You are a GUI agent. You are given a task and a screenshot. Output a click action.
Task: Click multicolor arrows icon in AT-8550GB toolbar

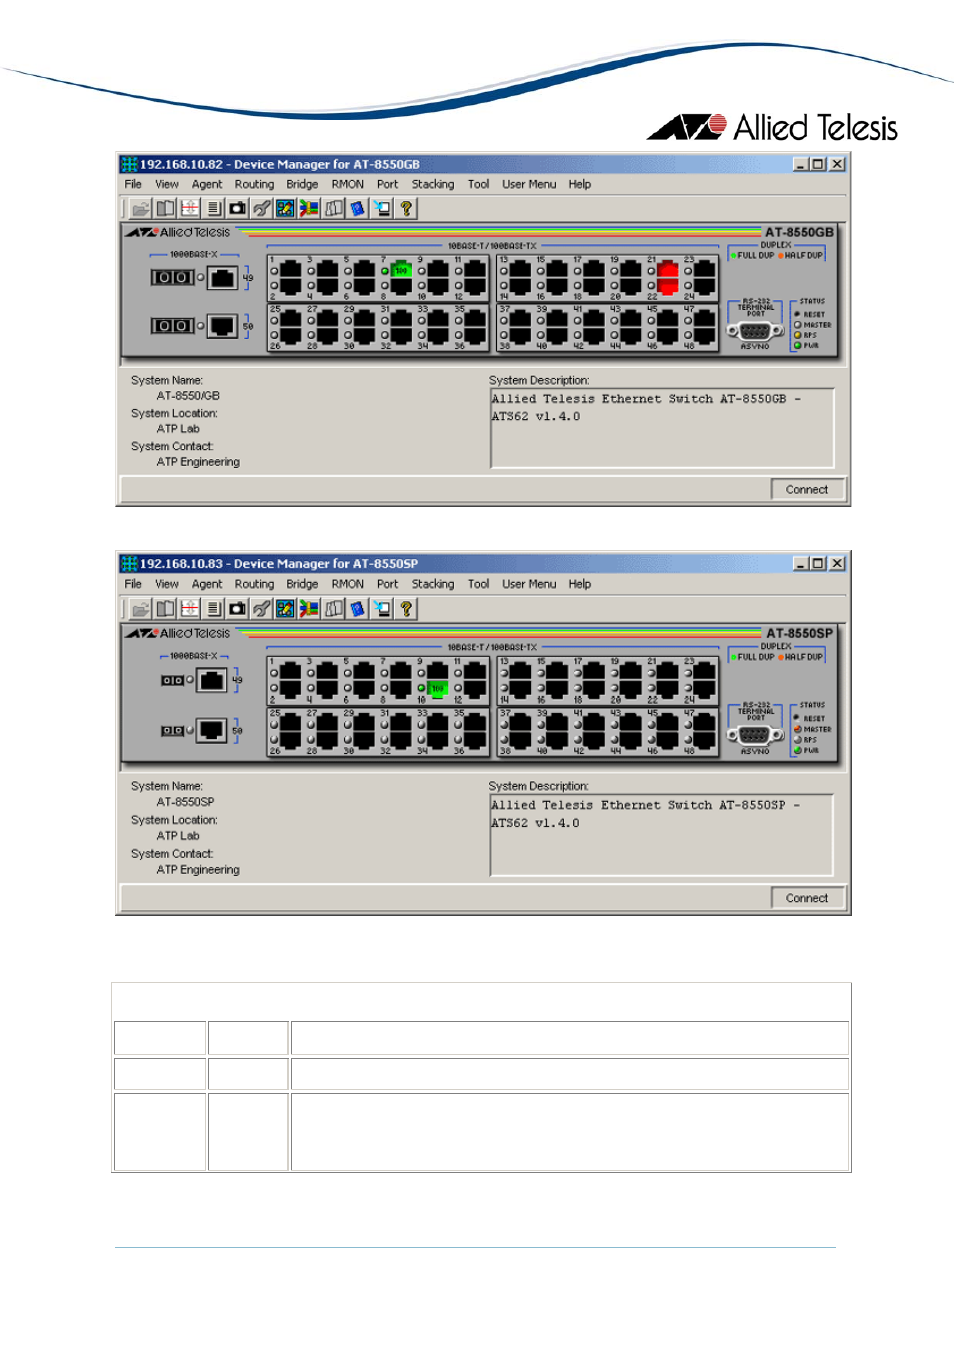click(309, 208)
